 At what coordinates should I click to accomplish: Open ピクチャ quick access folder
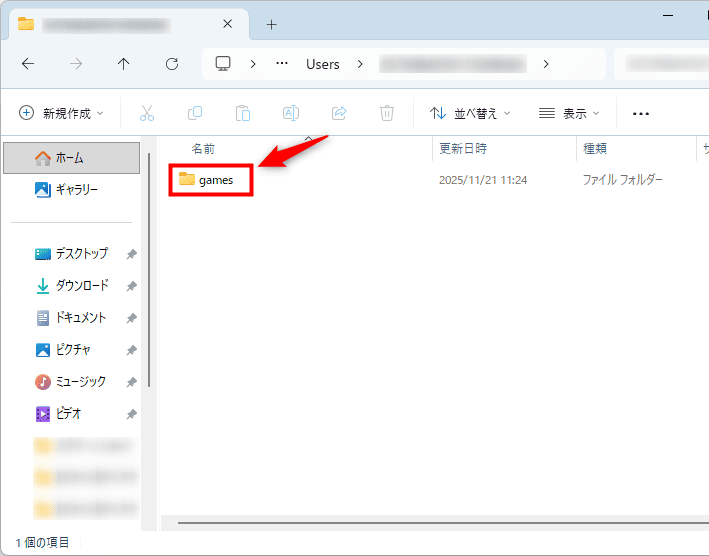click(x=63, y=349)
